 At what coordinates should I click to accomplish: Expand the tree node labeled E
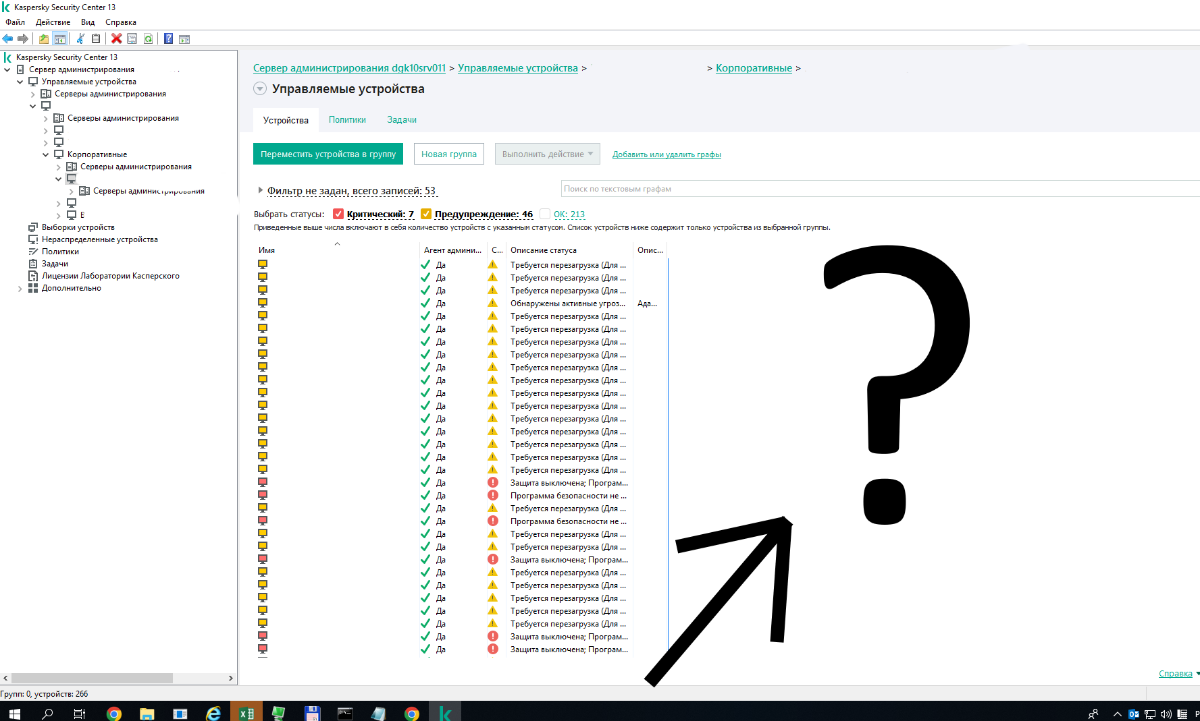[x=58, y=215]
